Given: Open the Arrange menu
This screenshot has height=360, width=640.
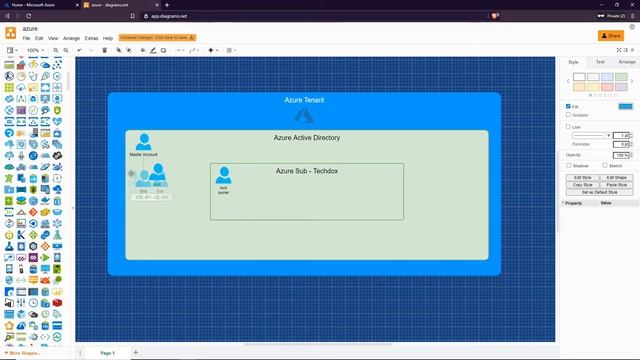Looking at the screenshot, I should click(71, 38).
